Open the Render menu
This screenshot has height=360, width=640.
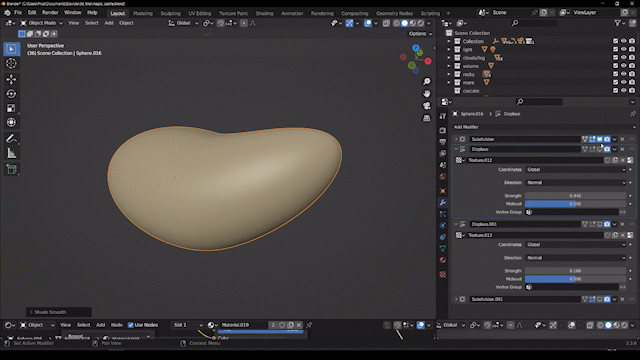pyautogui.click(x=50, y=13)
